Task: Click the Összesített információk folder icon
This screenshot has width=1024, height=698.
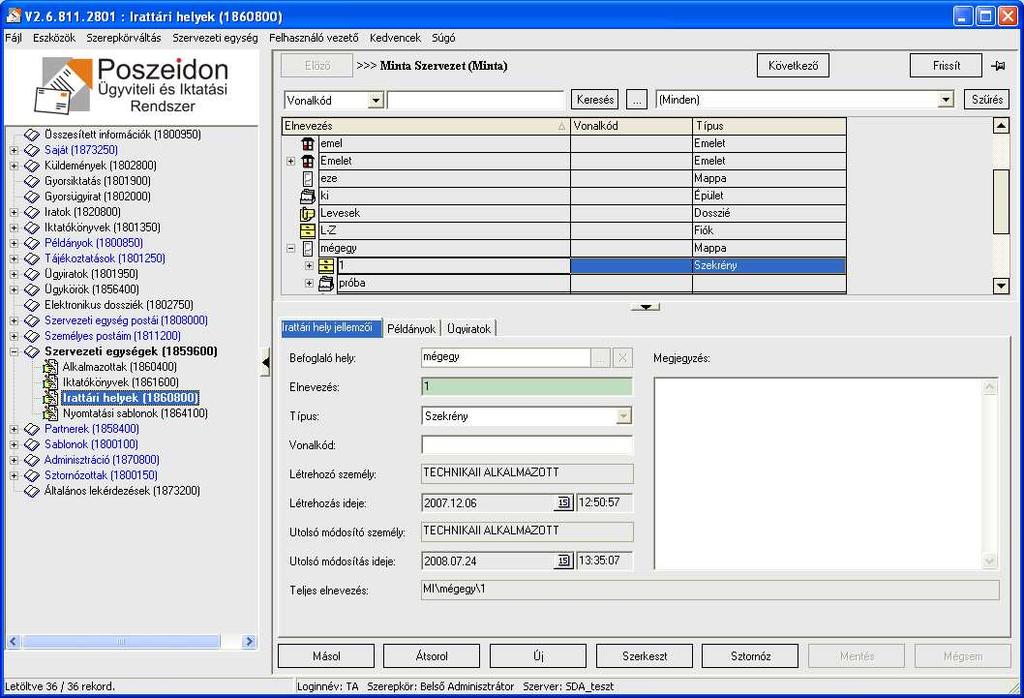Action: pyautogui.click(x=32, y=135)
